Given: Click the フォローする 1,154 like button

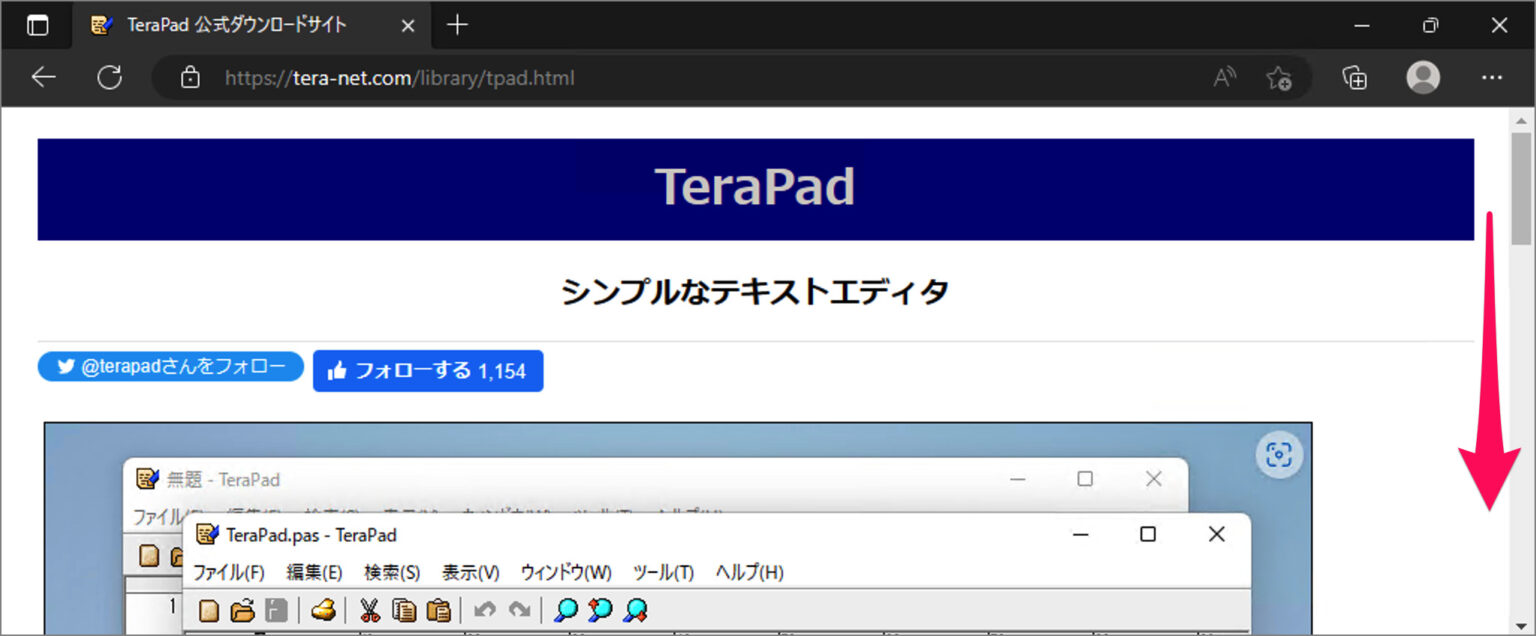Looking at the screenshot, I should tap(428, 370).
